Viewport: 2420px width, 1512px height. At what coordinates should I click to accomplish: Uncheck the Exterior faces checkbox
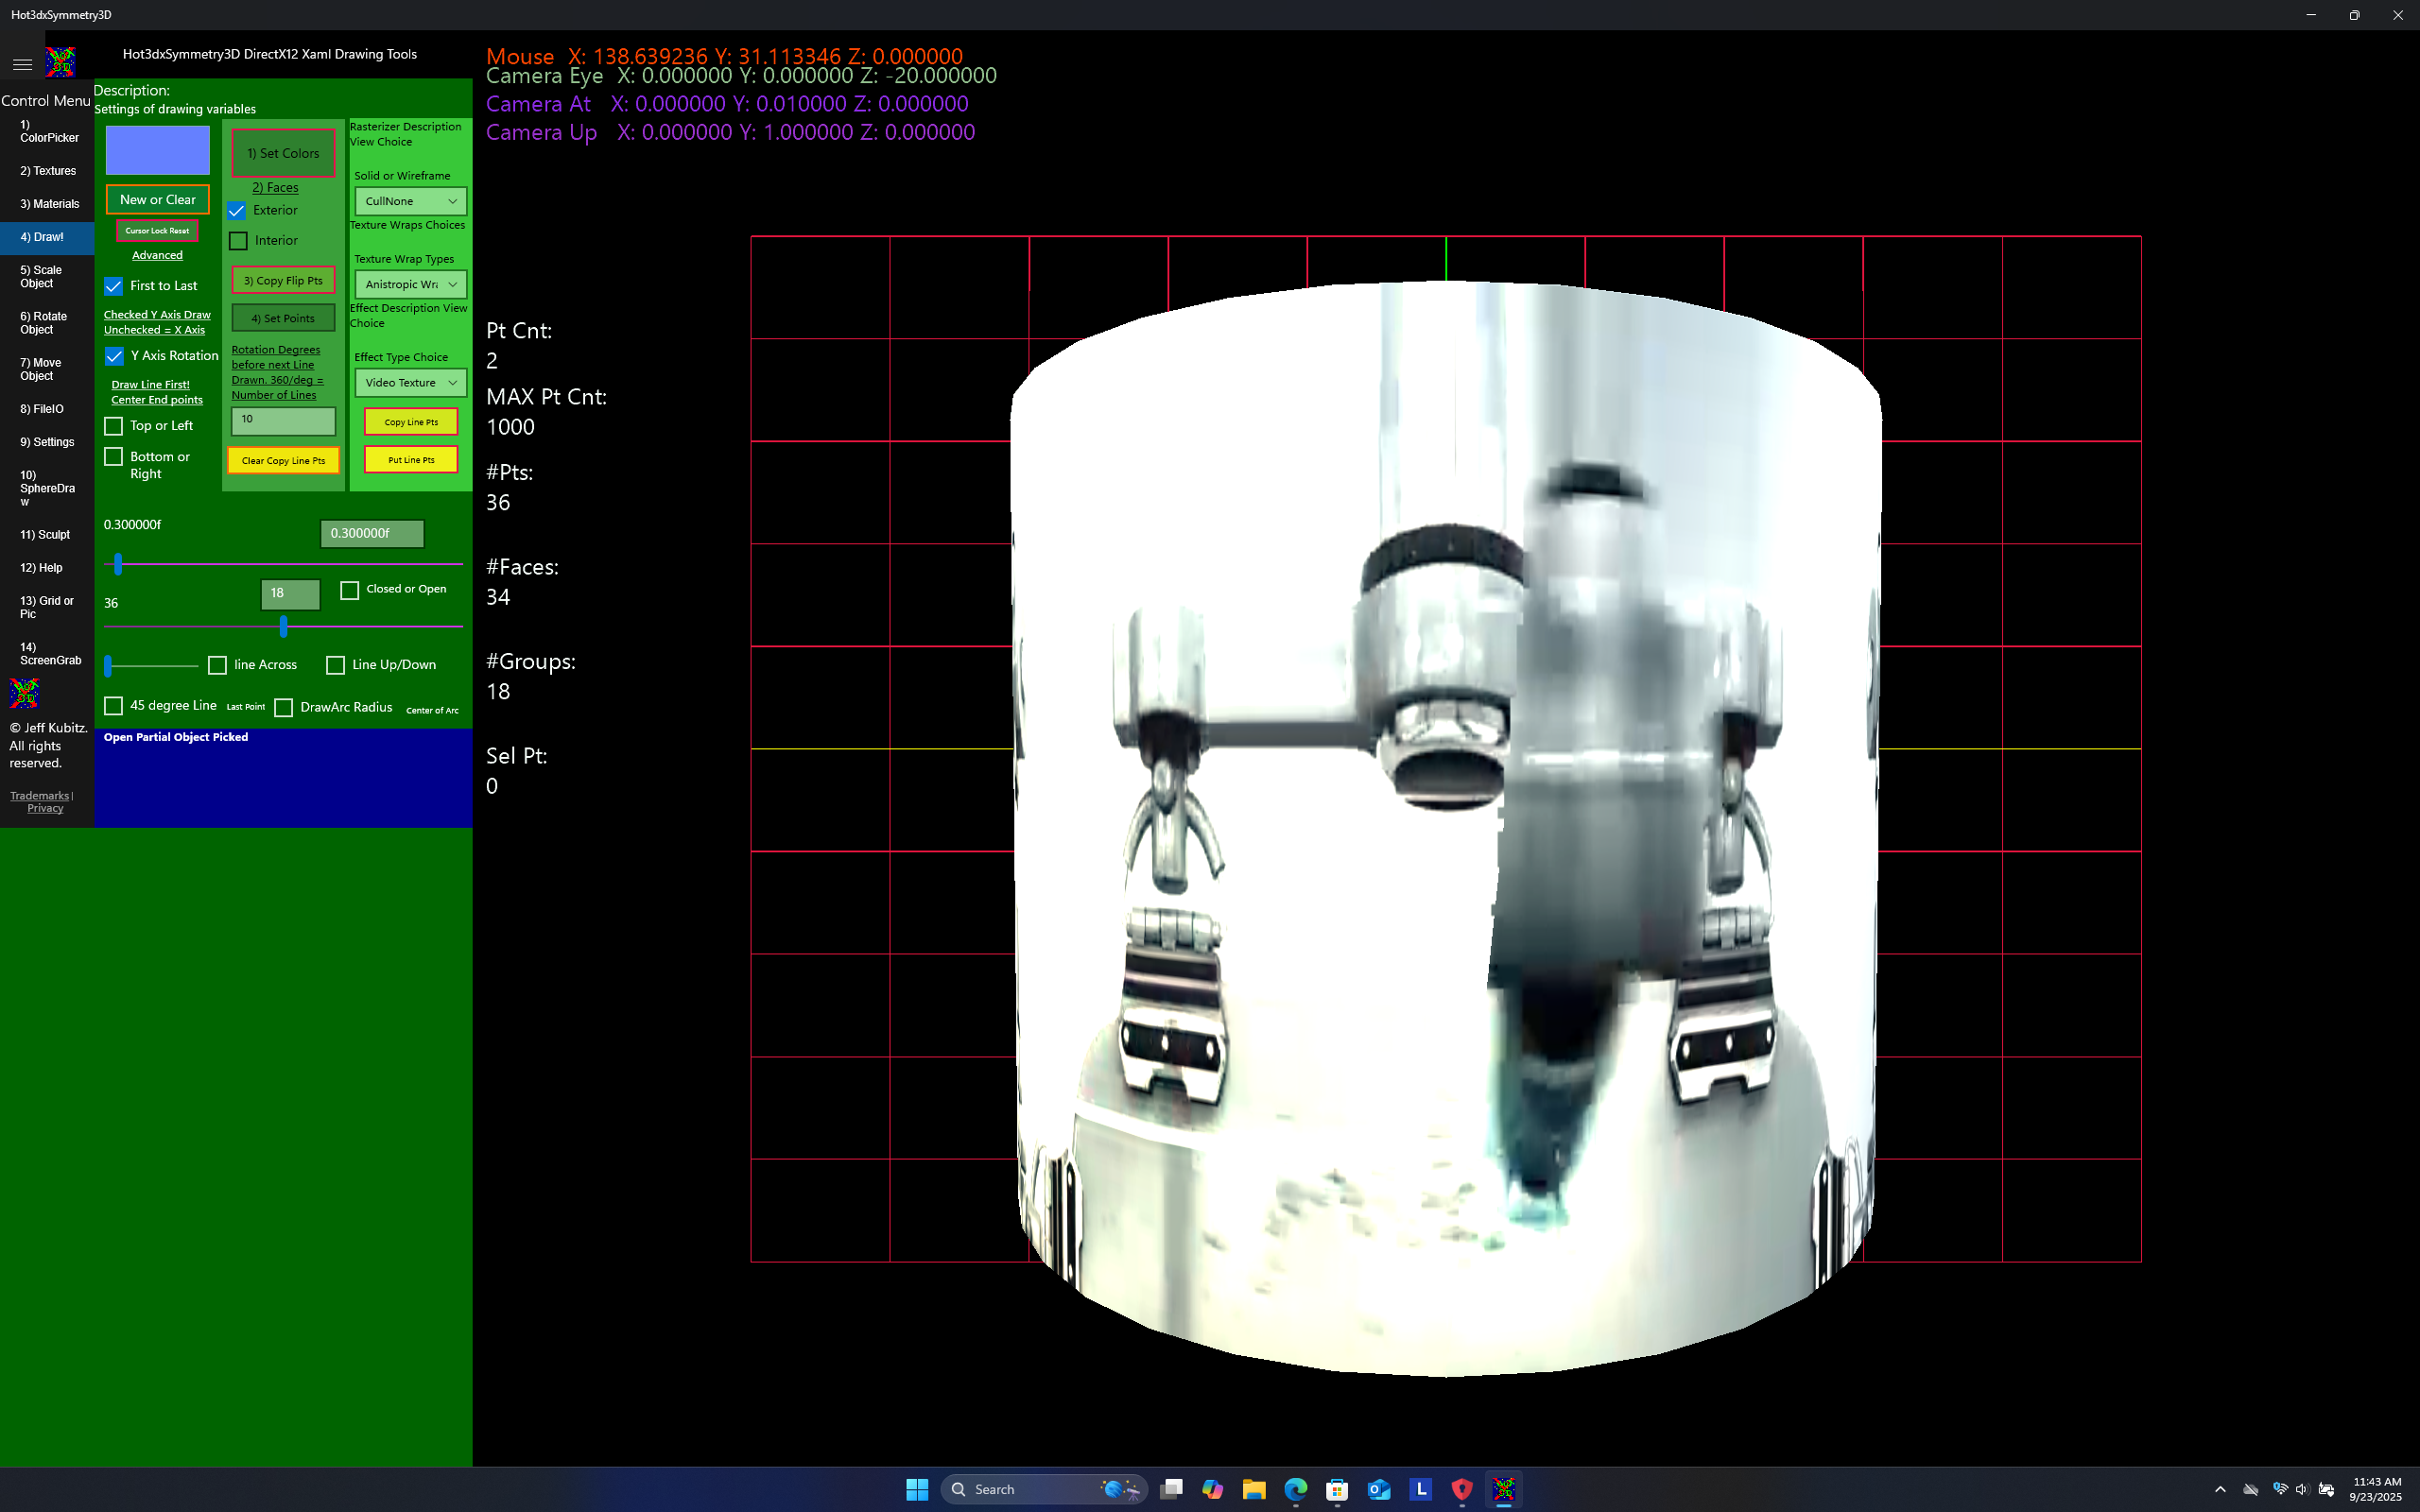click(237, 210)
